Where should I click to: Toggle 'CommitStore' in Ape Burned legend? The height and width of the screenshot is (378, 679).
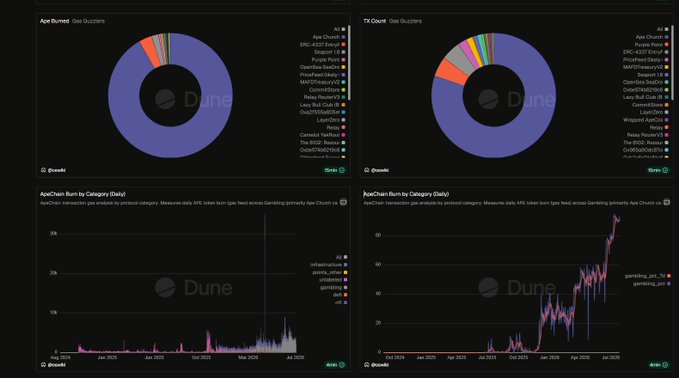(327, 90)
